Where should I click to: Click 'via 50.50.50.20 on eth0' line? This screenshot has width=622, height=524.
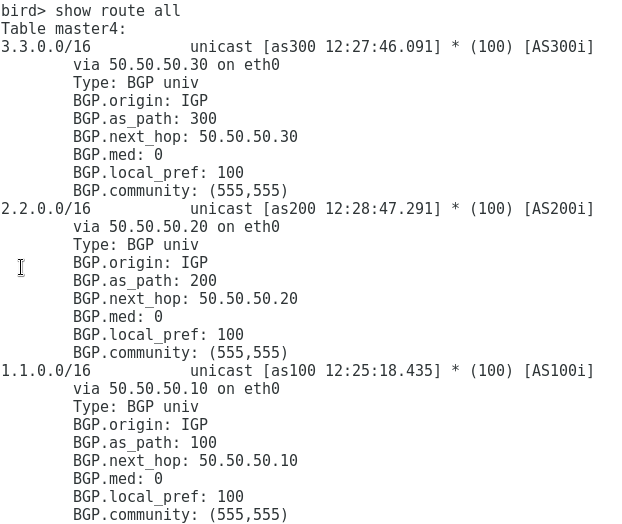pos(177,226)
